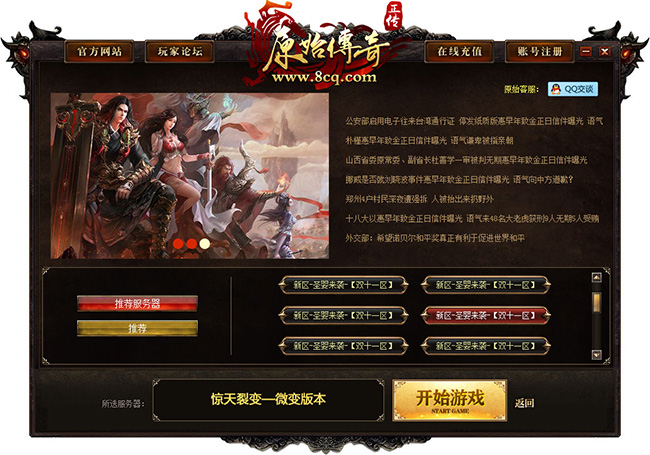Open QQ交谈 customer service chat
Viewport: 650px width, 455px height.
click(x=572, y=89)
